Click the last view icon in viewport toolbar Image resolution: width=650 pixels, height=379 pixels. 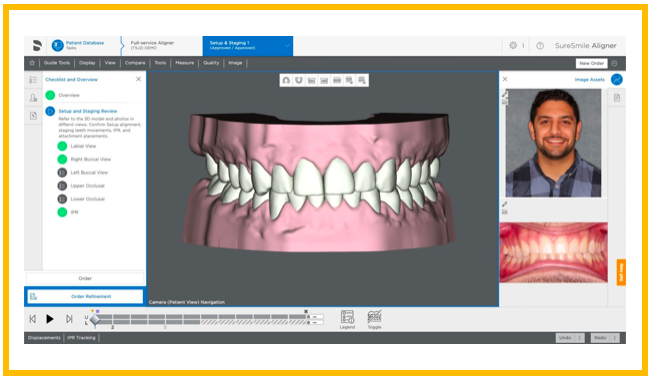362,80
